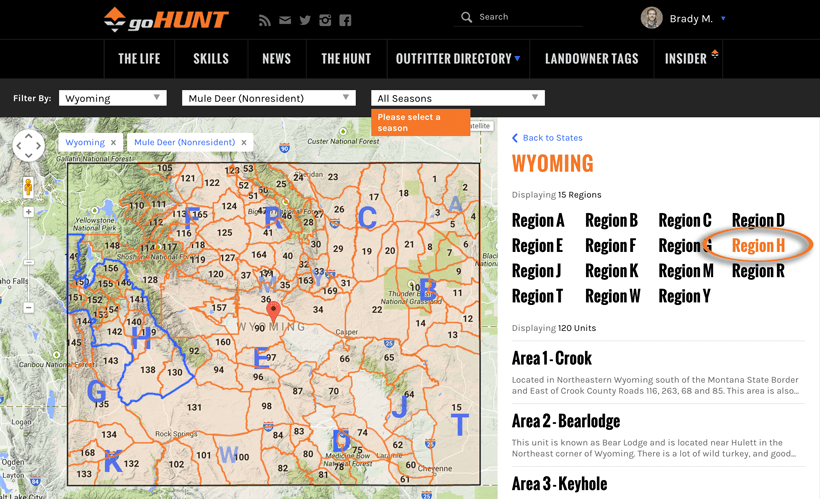Viewport: 820px width, 499px height.
Task: Open the Instagram icon
Action: [325, 20]
